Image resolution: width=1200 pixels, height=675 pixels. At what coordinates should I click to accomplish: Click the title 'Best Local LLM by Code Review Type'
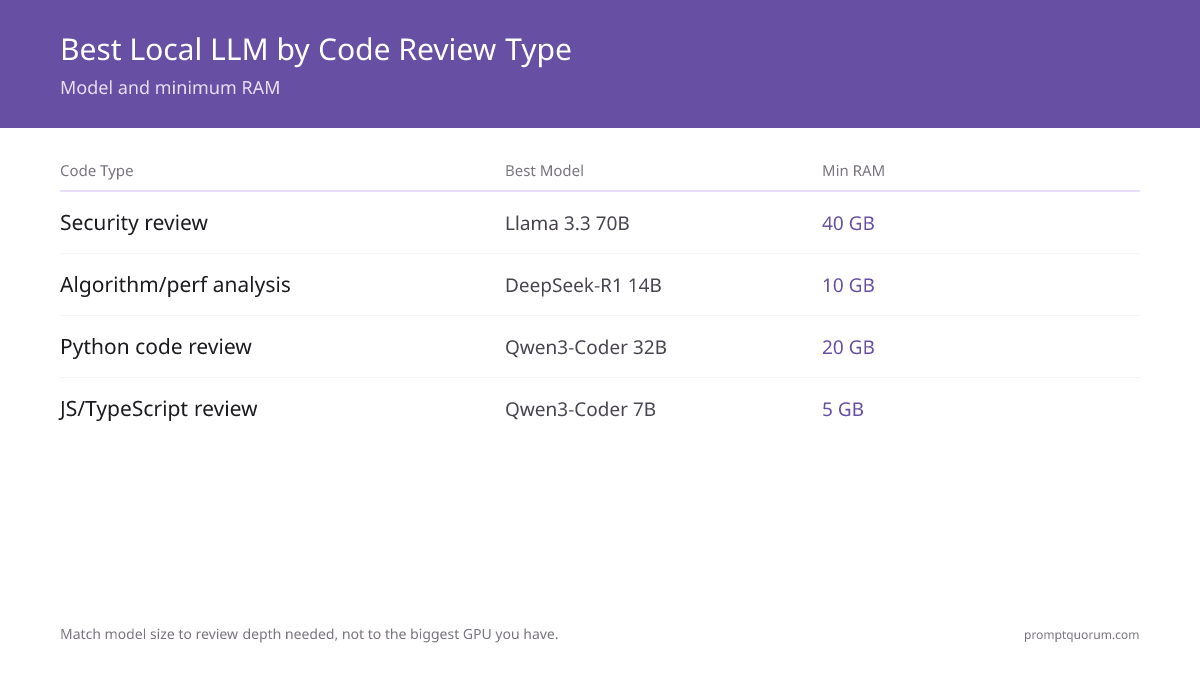tap(316, 50)
